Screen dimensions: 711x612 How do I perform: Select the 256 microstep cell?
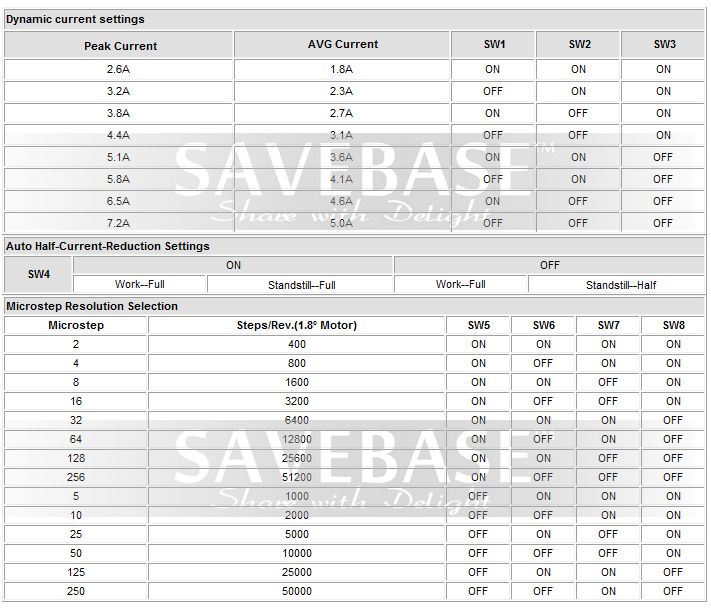click(x=76, y=477)
